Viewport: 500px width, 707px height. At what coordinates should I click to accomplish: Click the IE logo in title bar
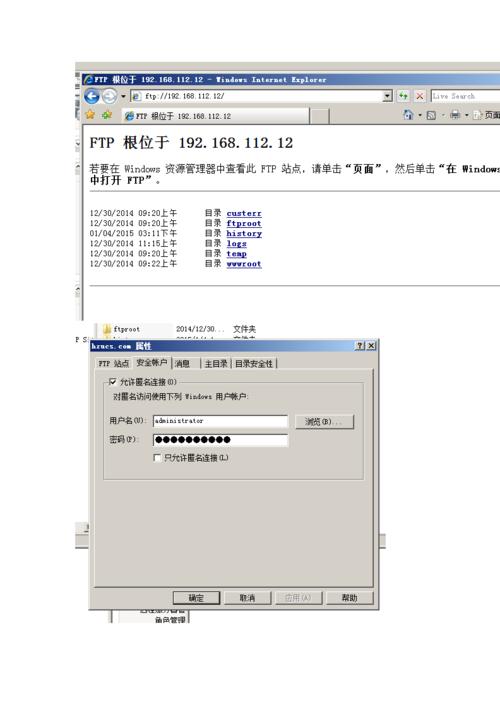(89, 79)
